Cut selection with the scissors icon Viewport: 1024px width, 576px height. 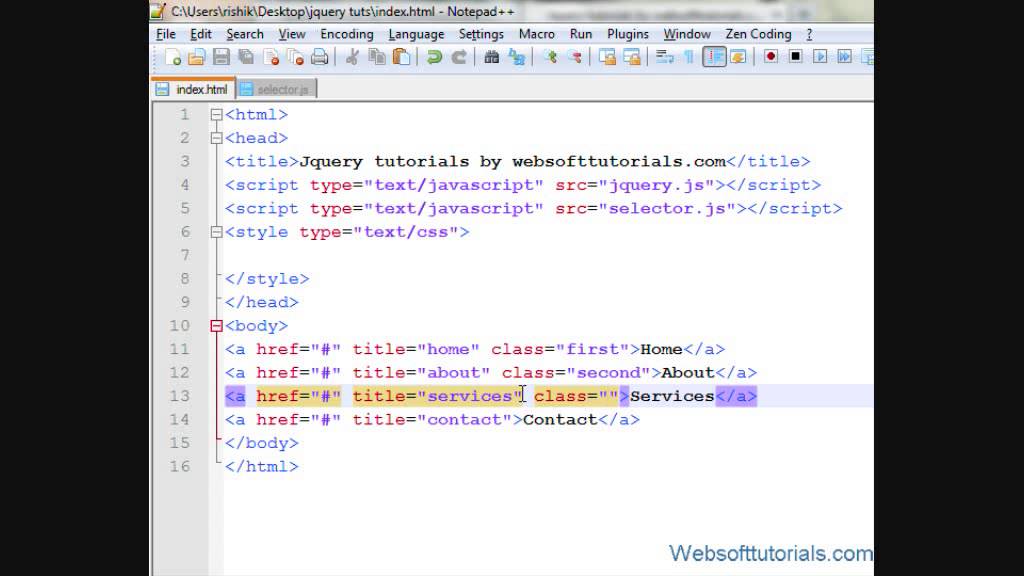click(352, 57)
